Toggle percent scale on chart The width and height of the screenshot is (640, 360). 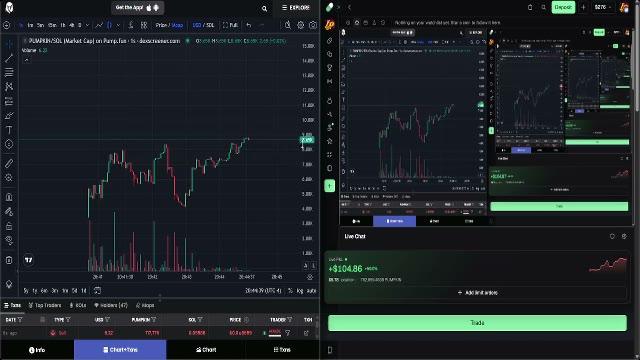click(x=290, y=291)
